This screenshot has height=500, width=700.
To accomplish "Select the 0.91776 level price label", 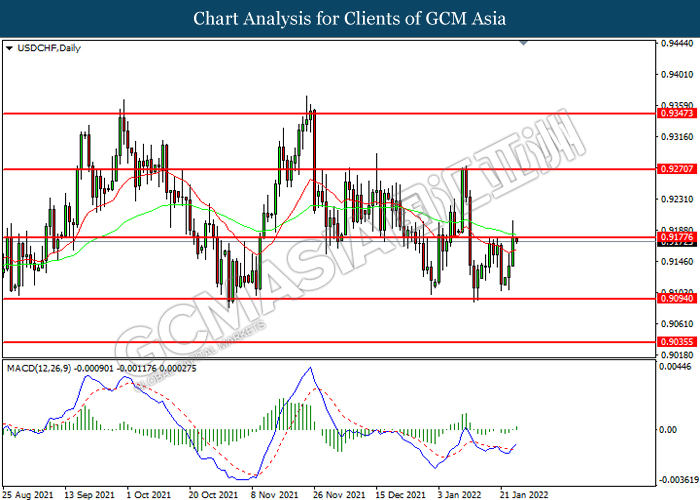I will coord(677,237).
